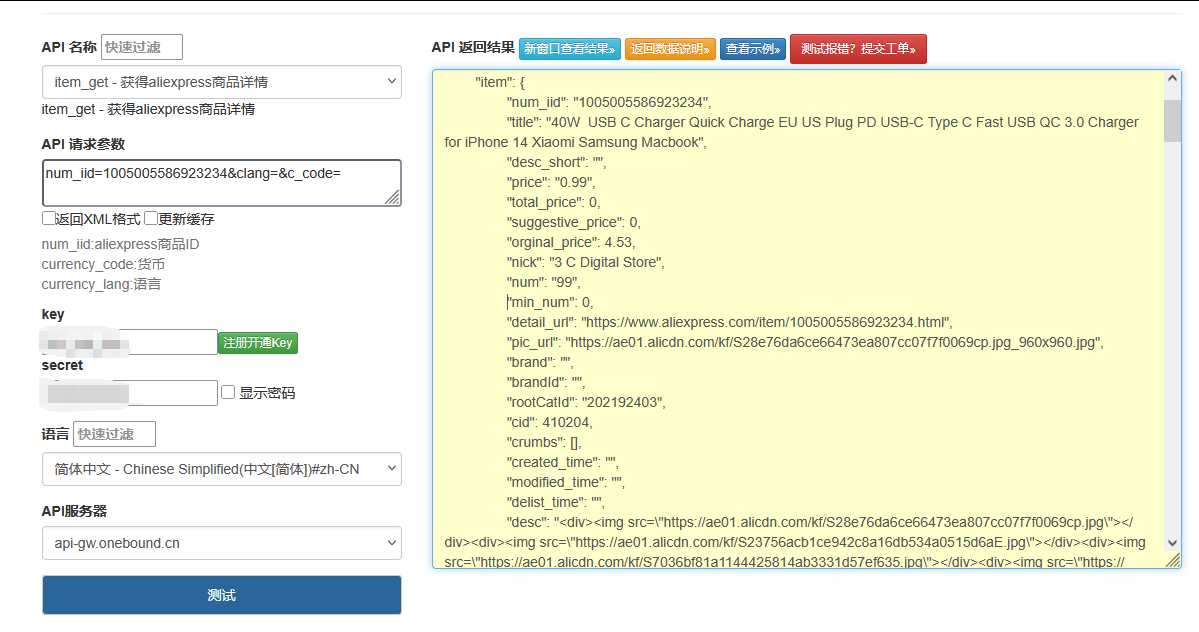Click the result scrollbar up arrow
1199x632 pixels.
[x=1172, y=78]
